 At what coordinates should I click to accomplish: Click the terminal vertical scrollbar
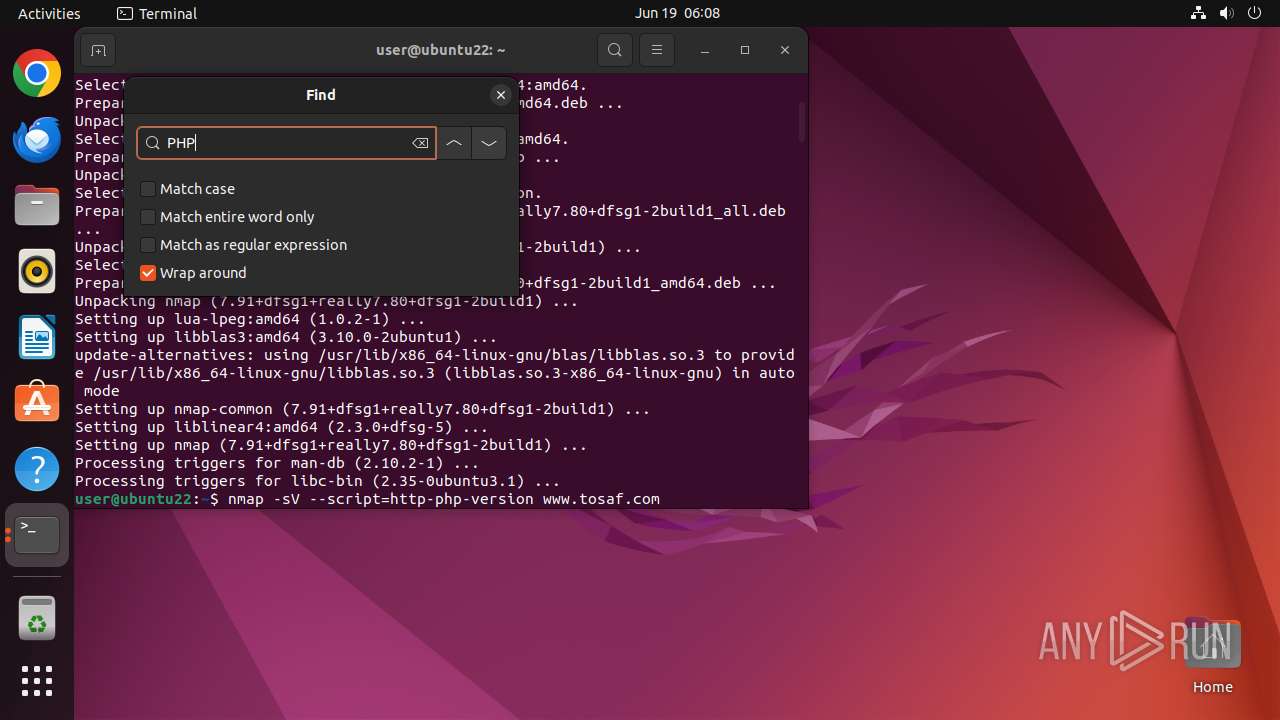[801, 121]
